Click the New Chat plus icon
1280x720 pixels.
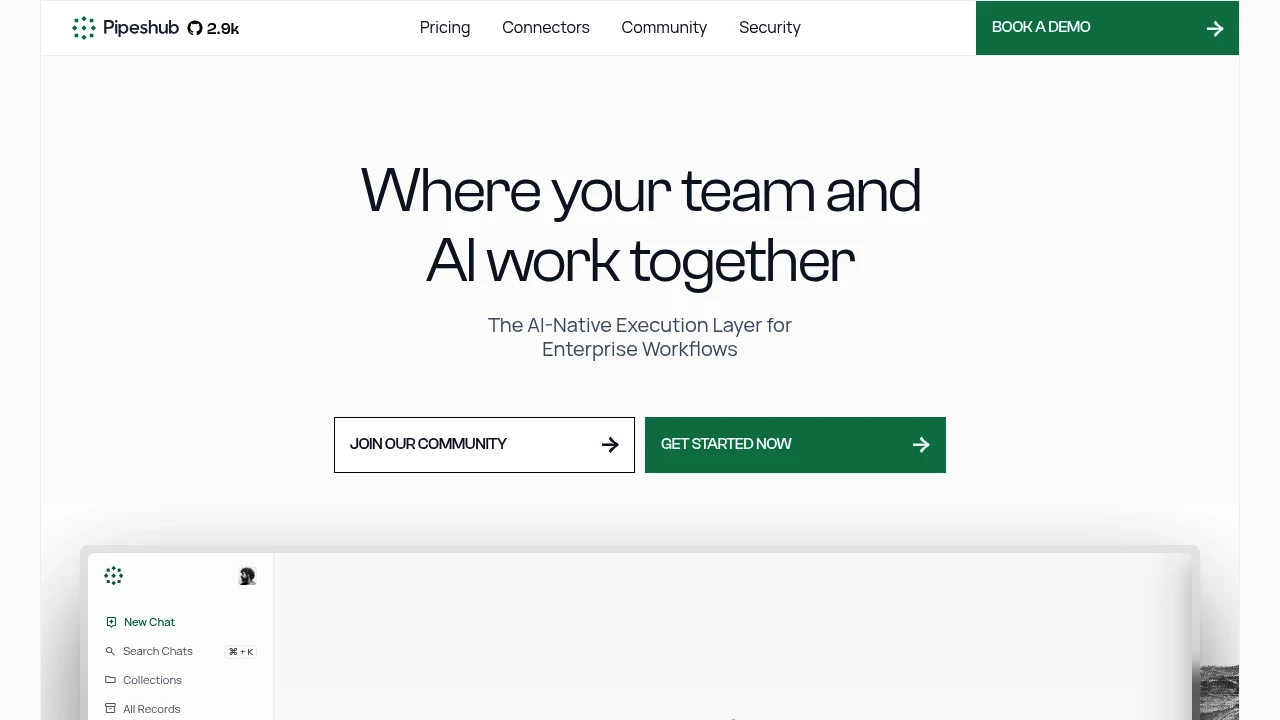[x=111, y=622]
